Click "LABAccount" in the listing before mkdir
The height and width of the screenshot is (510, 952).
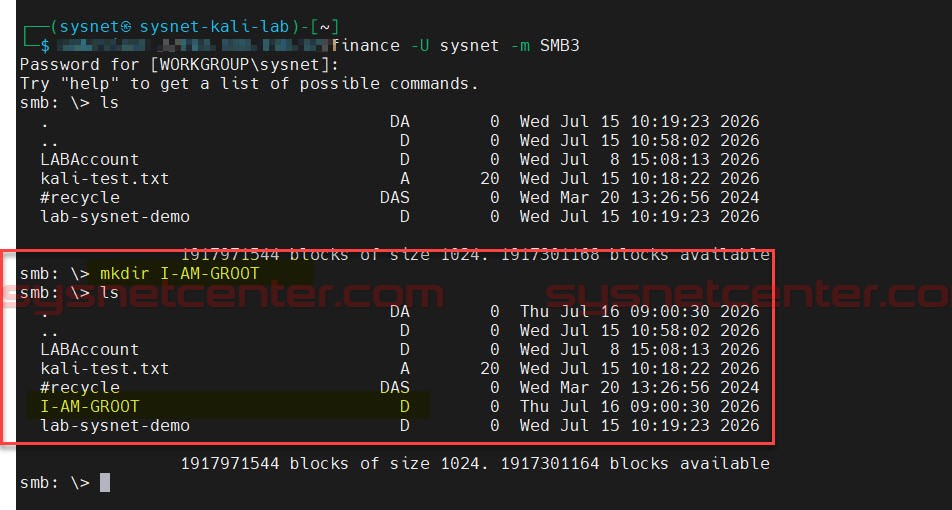click(89, 159)
